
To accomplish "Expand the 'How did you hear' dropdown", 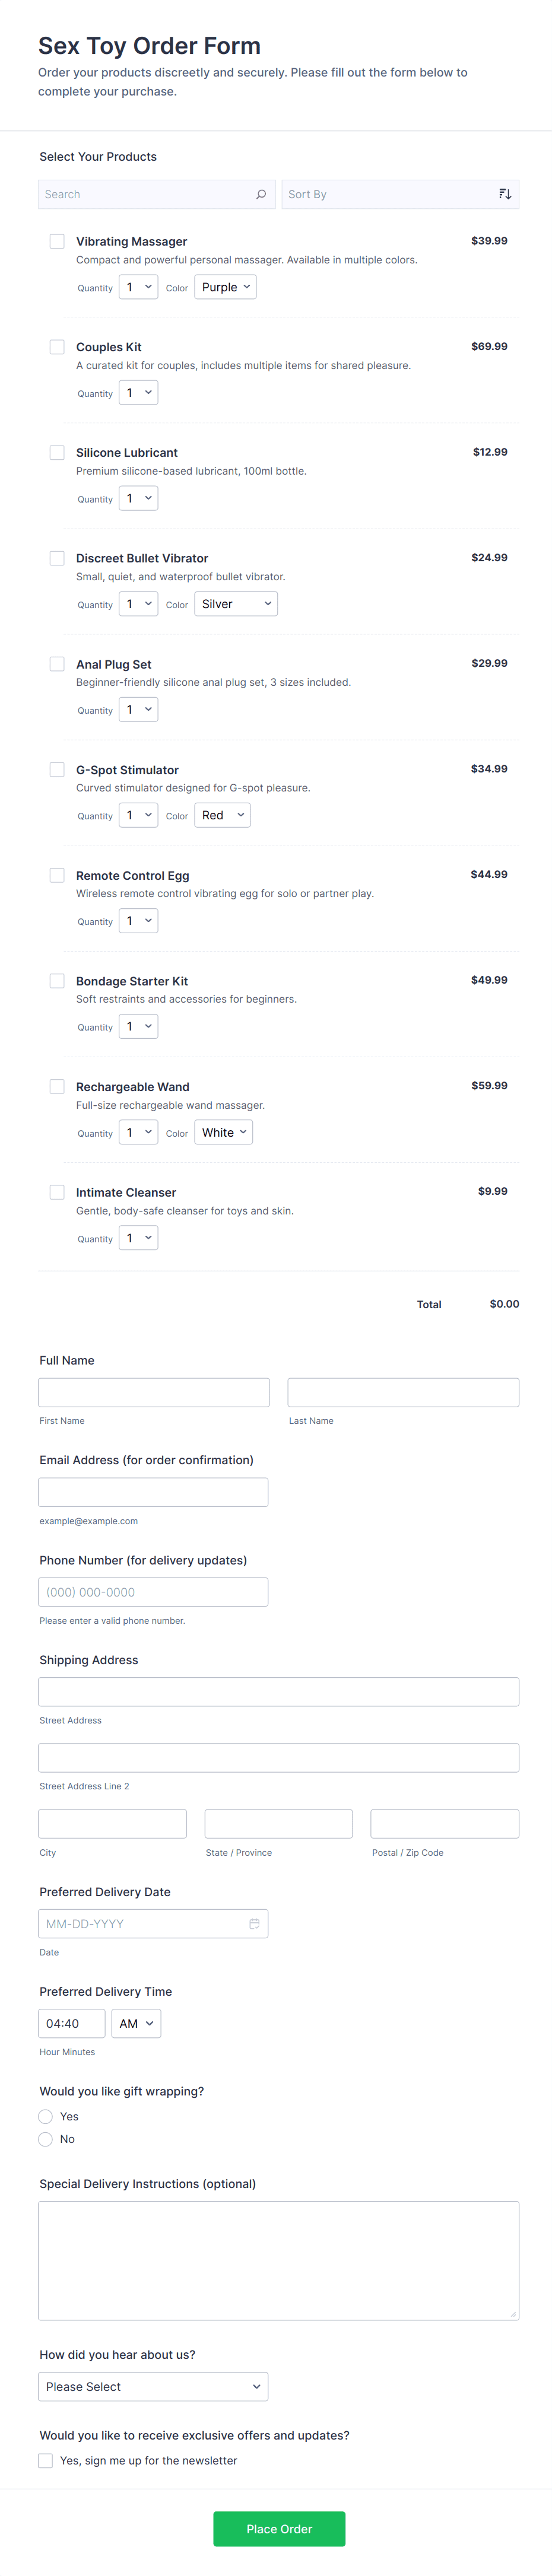I will coord(153,2386).
